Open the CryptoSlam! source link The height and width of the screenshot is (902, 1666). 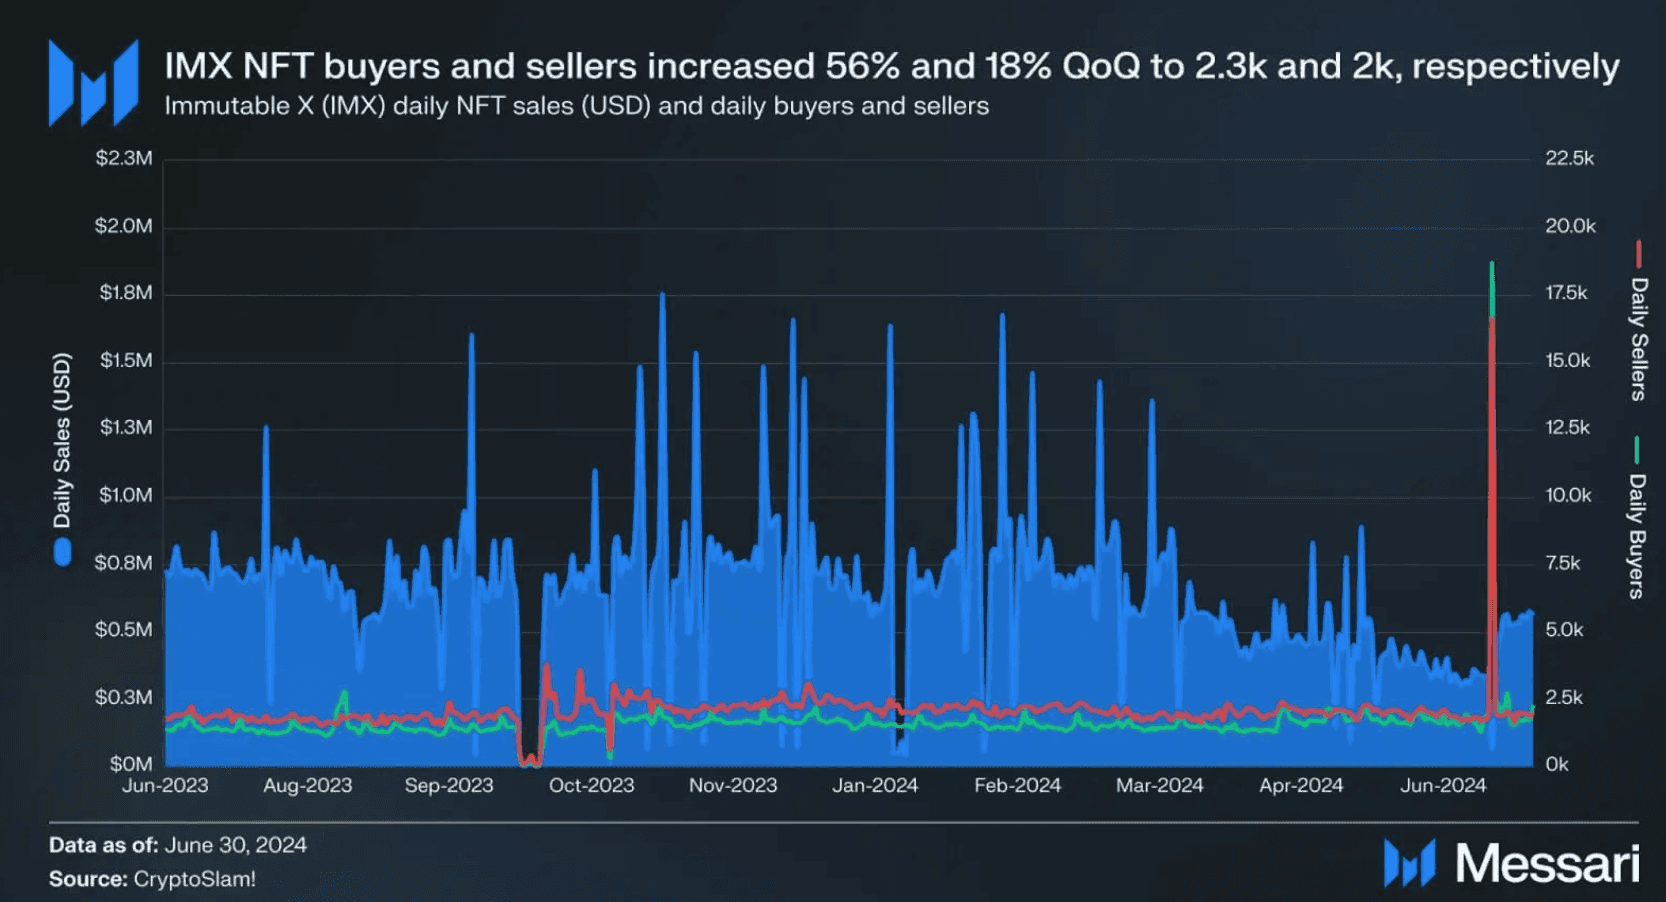pyautogui.click(x=196, y=879)
